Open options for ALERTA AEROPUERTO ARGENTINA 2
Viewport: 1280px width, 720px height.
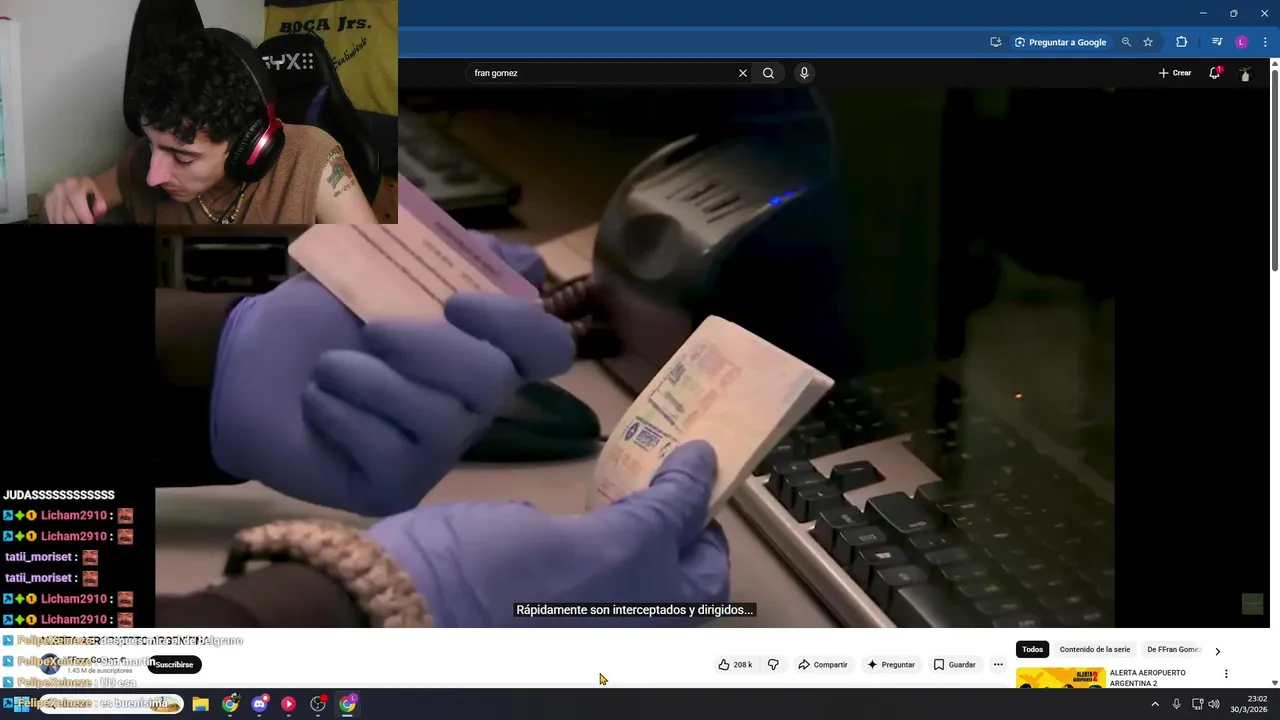[1226, 674]
